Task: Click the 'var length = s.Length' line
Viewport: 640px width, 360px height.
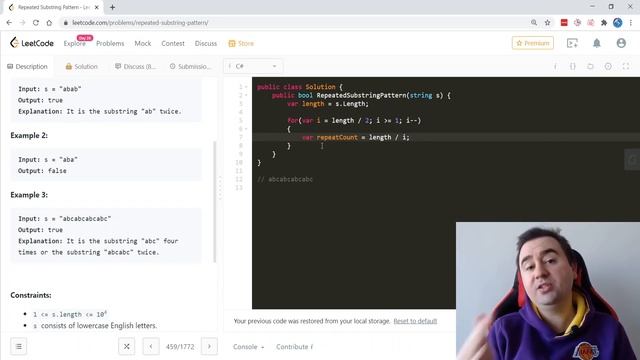Action: (x=328, y=104)
